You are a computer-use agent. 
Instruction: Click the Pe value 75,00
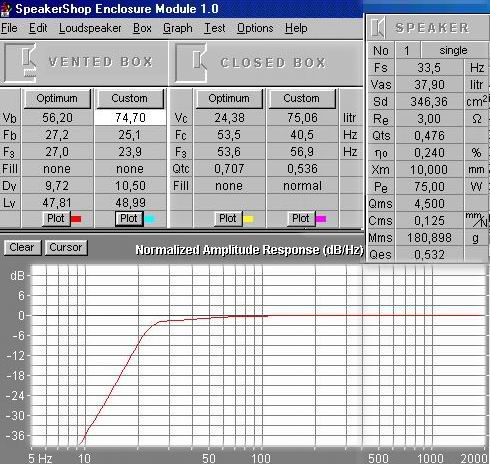click(x=429, y=187)
